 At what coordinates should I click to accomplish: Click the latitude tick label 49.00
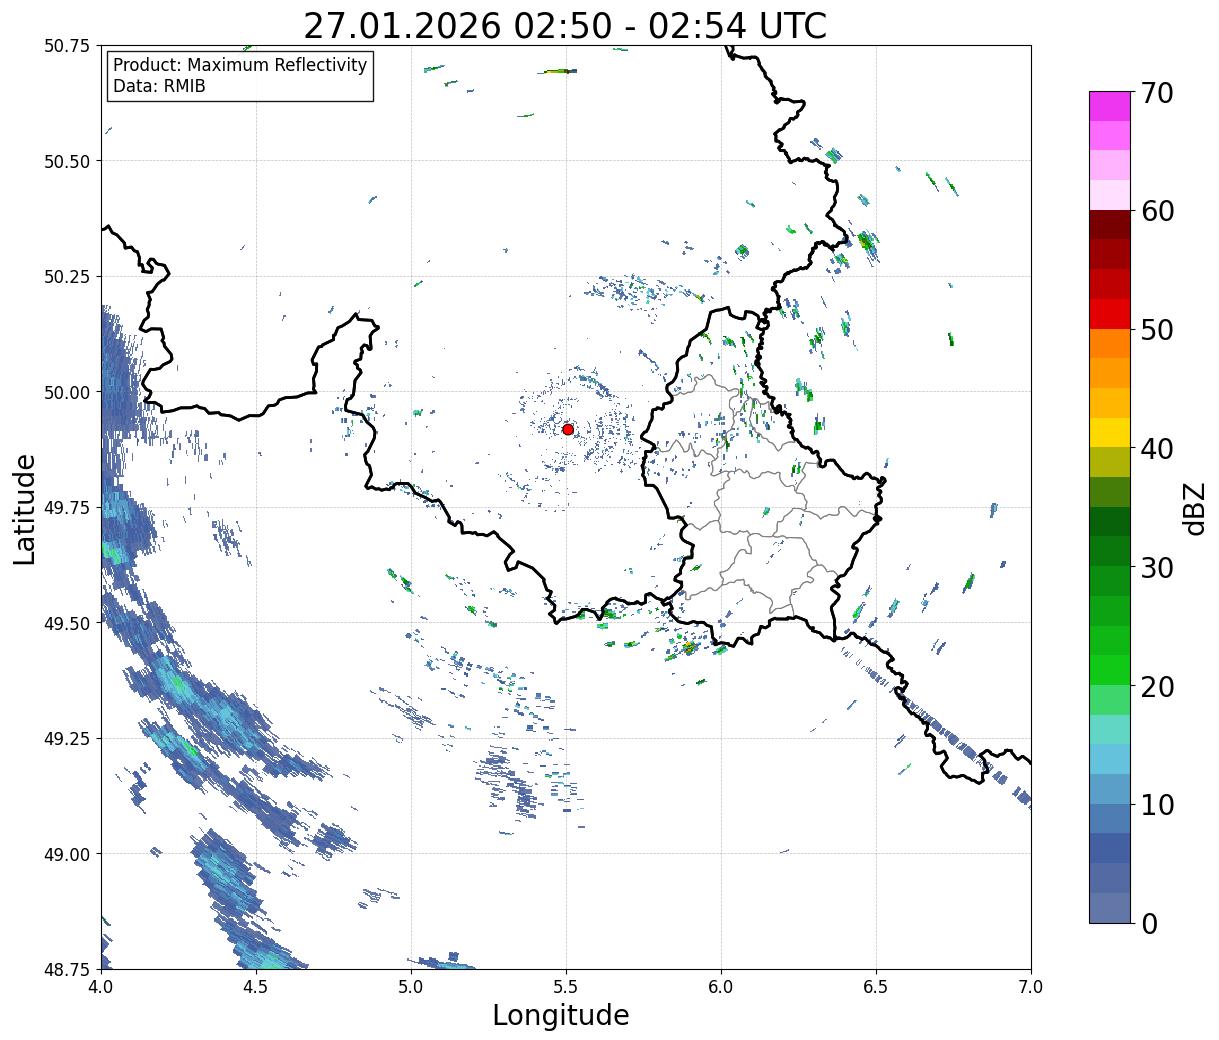68,854
